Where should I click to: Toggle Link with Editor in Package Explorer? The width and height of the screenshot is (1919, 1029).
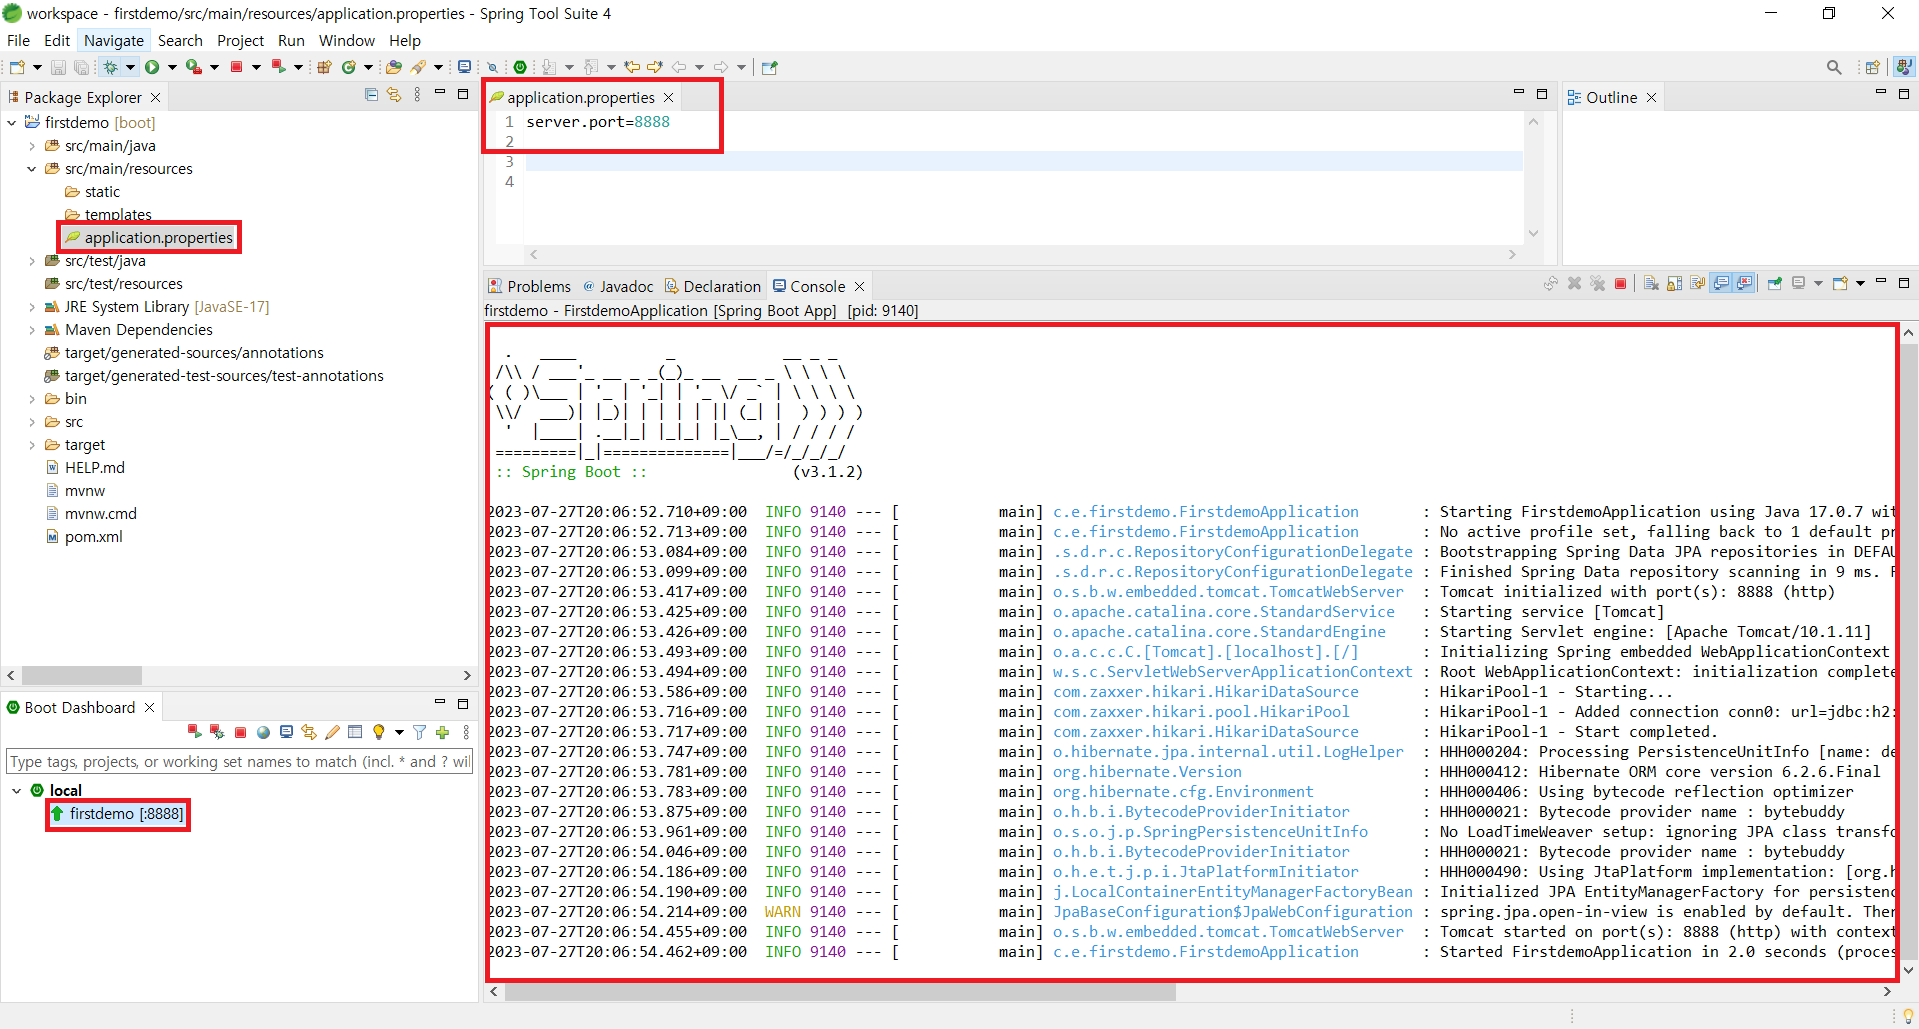[x=394, y=95]
